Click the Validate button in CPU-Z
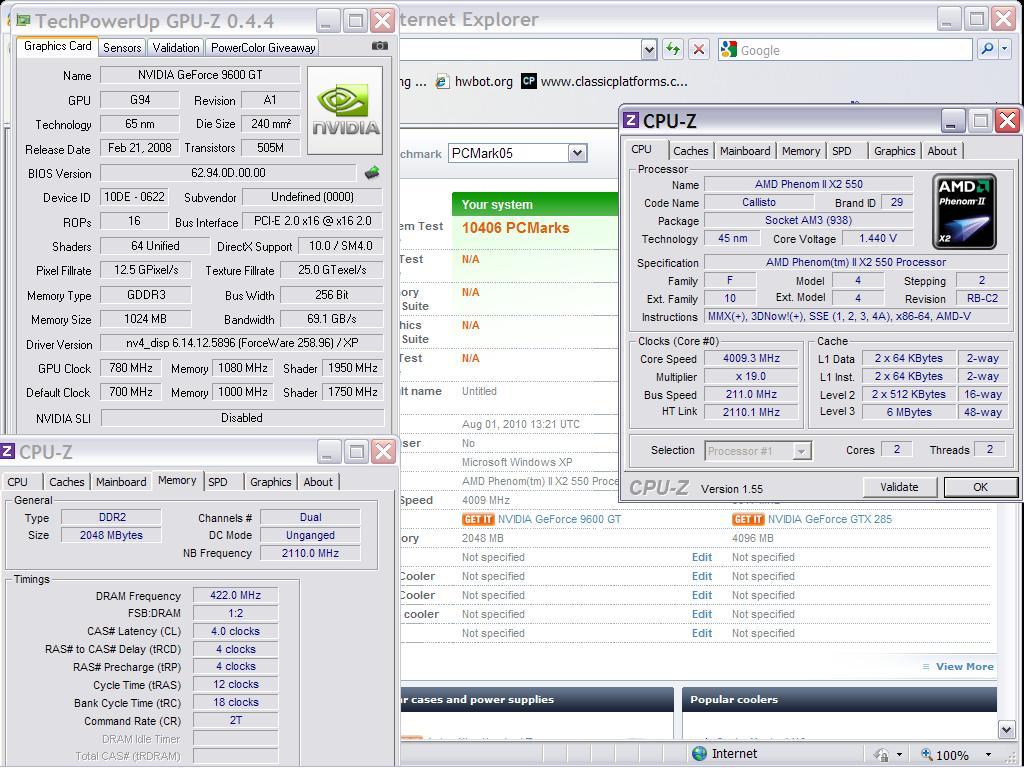 point(899,487)
